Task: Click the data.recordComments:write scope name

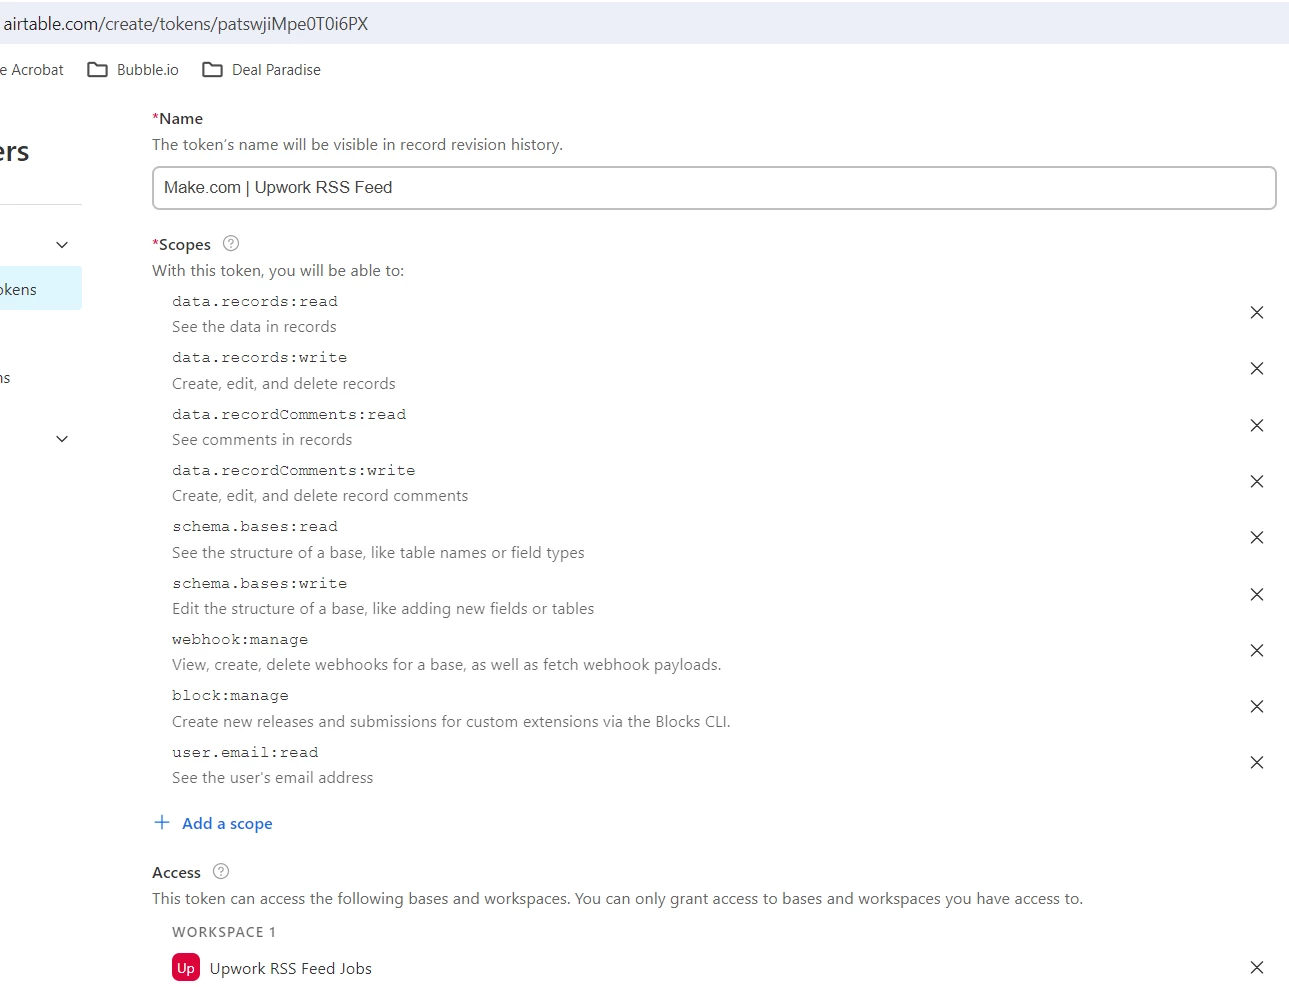Action: [x=294, y=471]
